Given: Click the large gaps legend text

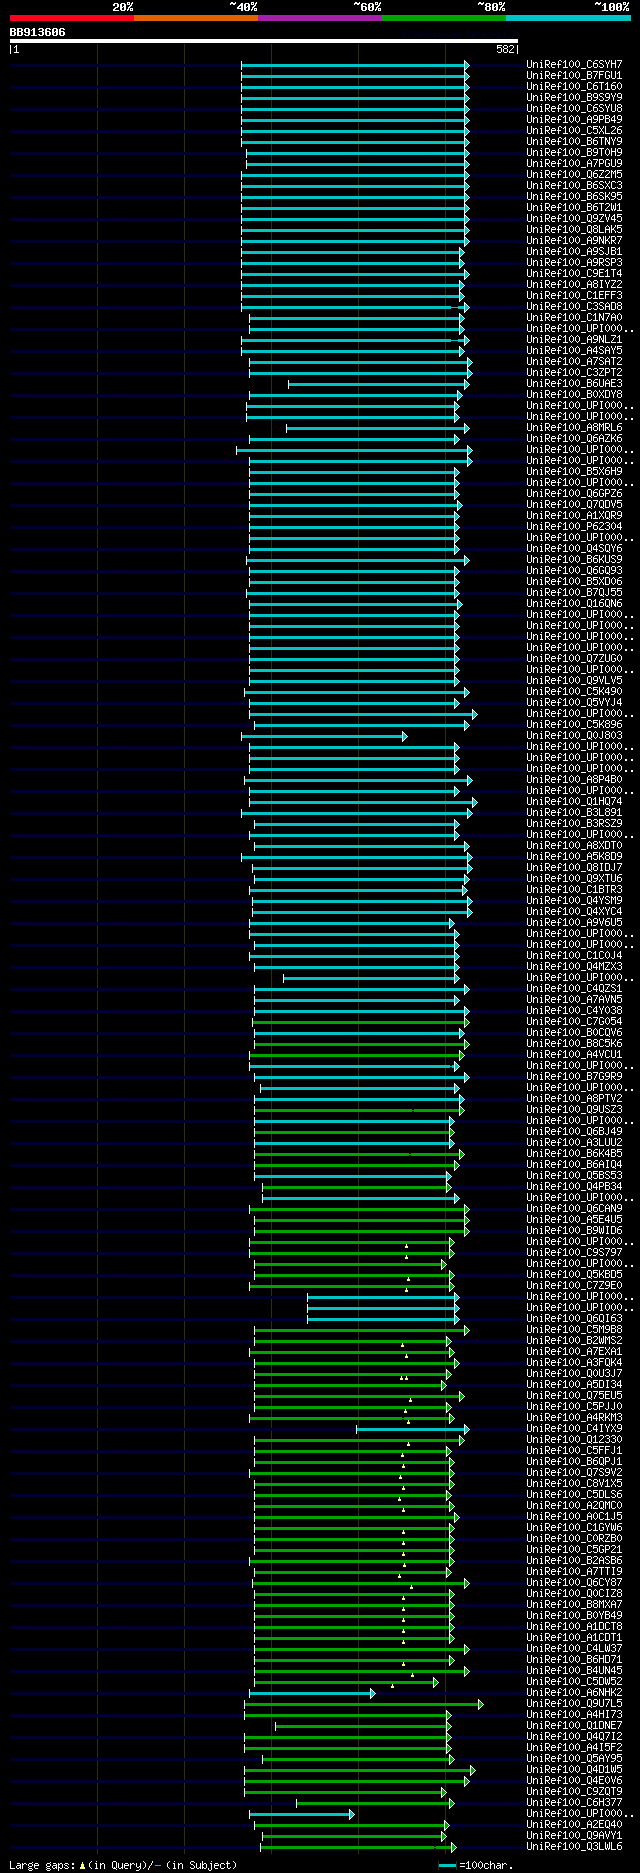Looking at the screenshot, I should [x=123, y=1865].
